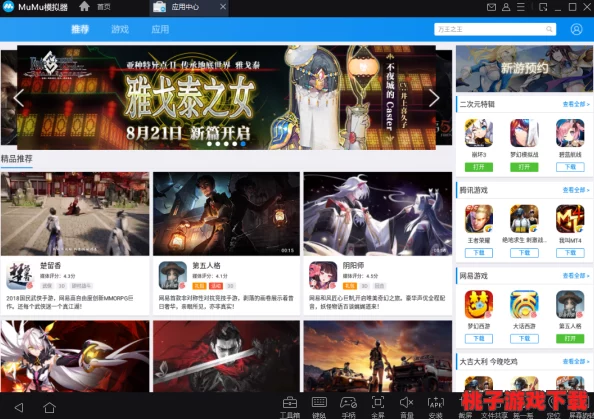Open the mail icon in the title bar
Viewport: 594px width, 419px height.
(491, 7)
